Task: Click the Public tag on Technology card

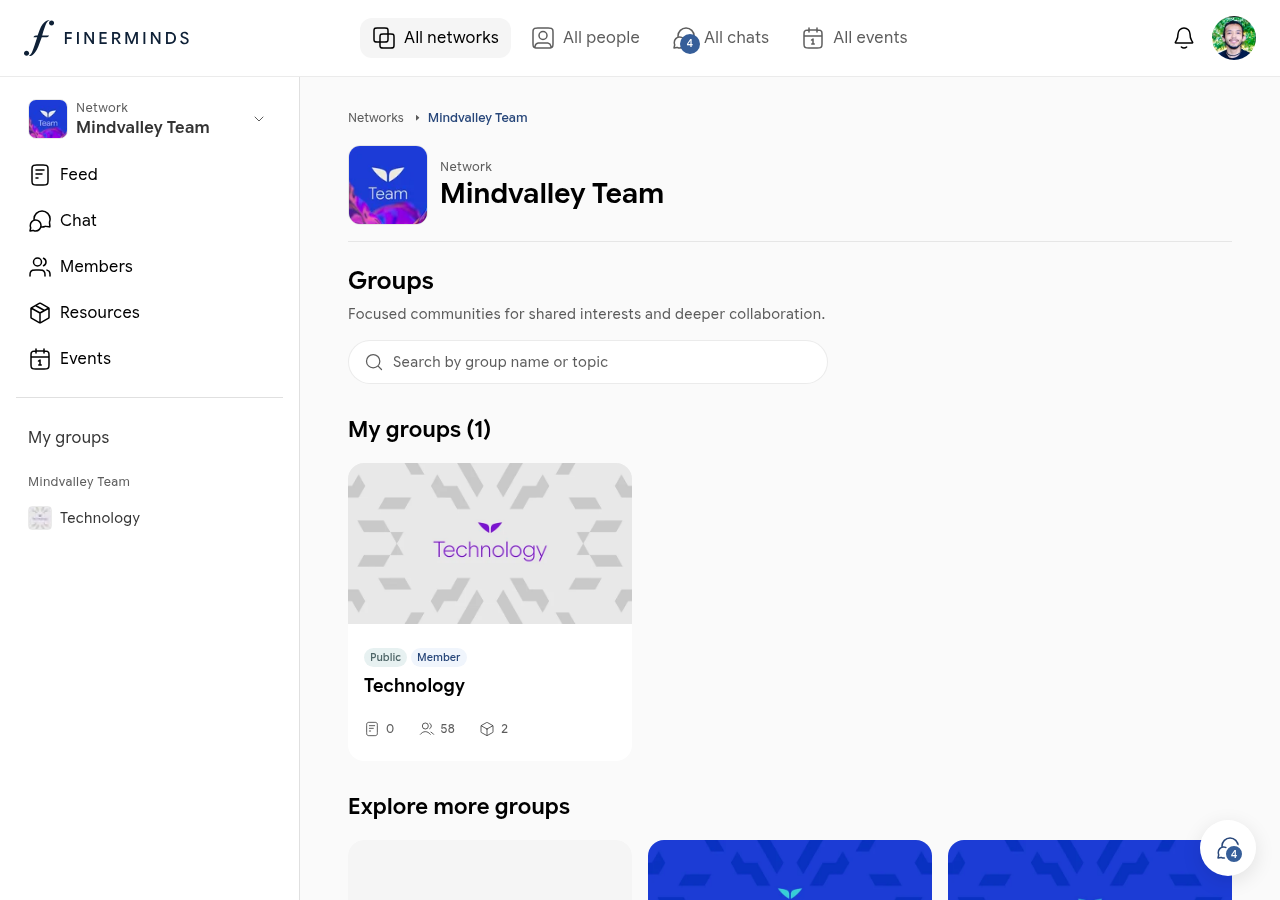Action: pyautogui.click(x=385, y=657)
